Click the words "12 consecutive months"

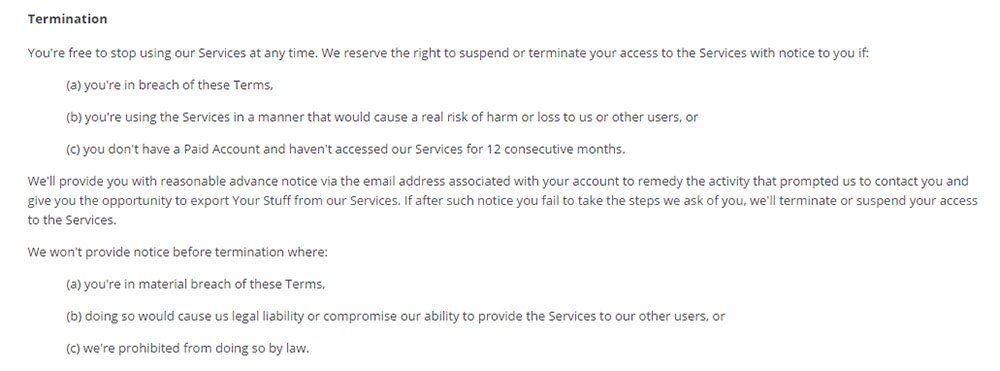click(x=554, y=150)
